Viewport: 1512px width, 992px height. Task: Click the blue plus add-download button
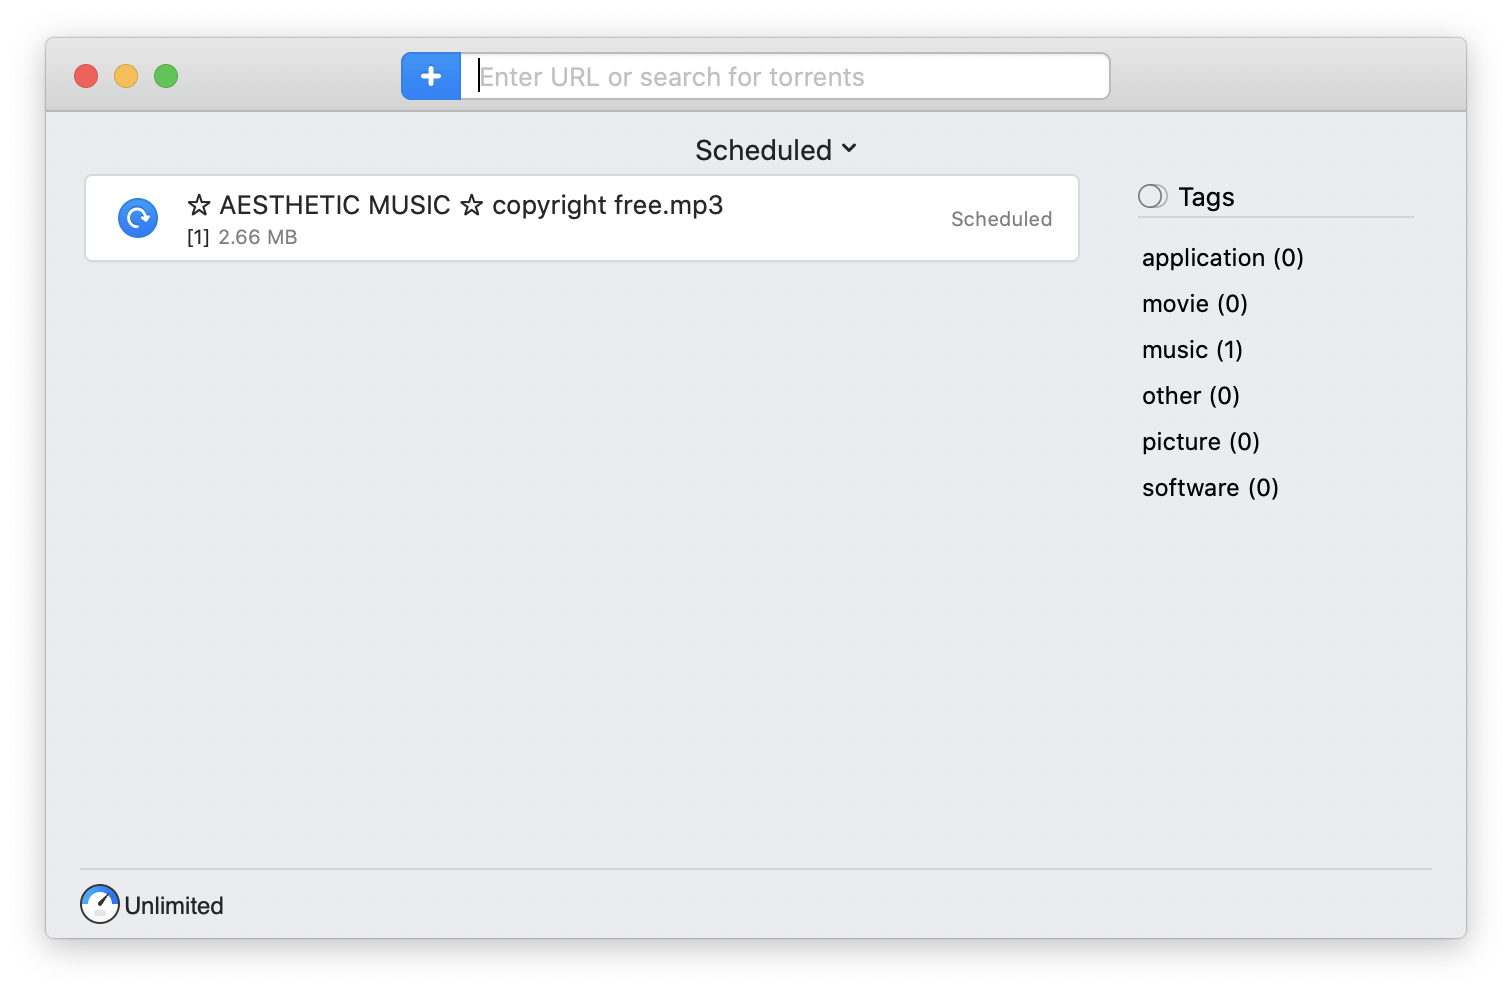[431, 76]
